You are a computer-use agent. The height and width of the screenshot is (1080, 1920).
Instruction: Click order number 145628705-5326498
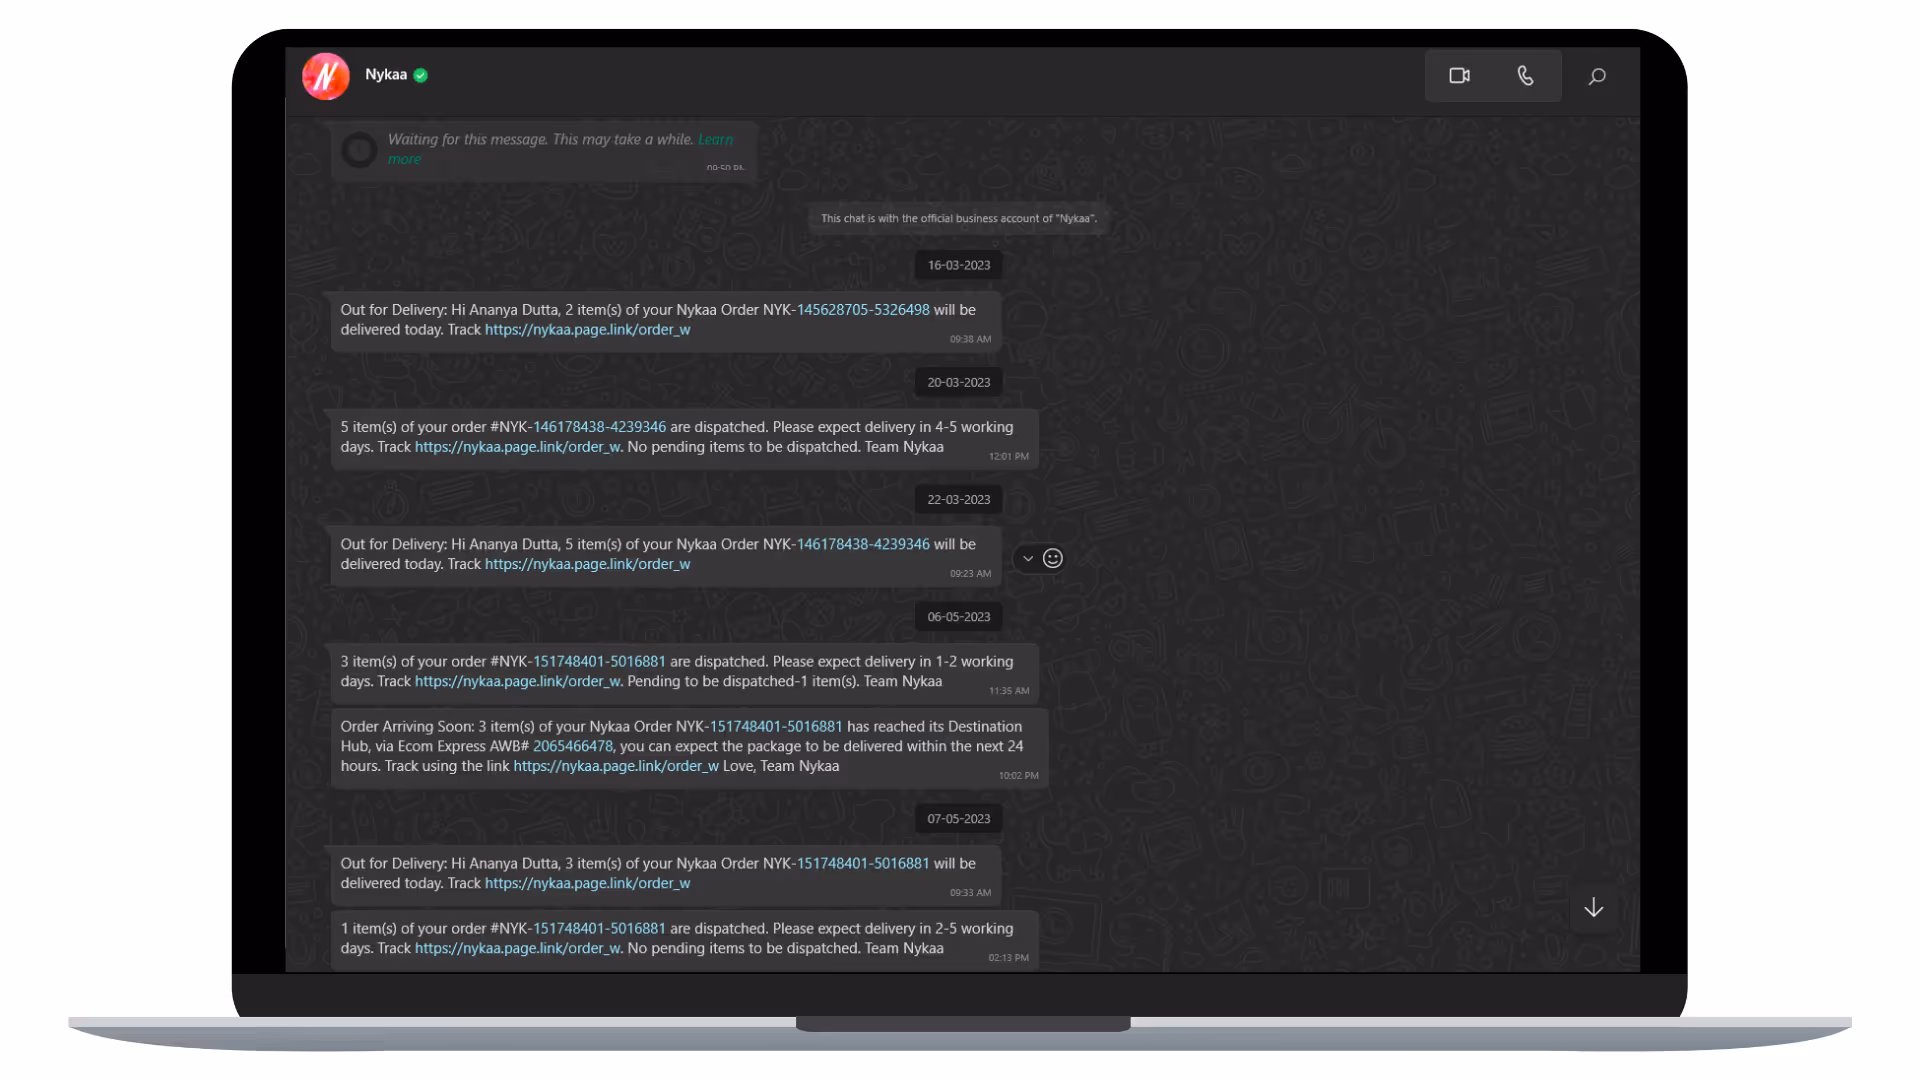[x=862, y=310]
